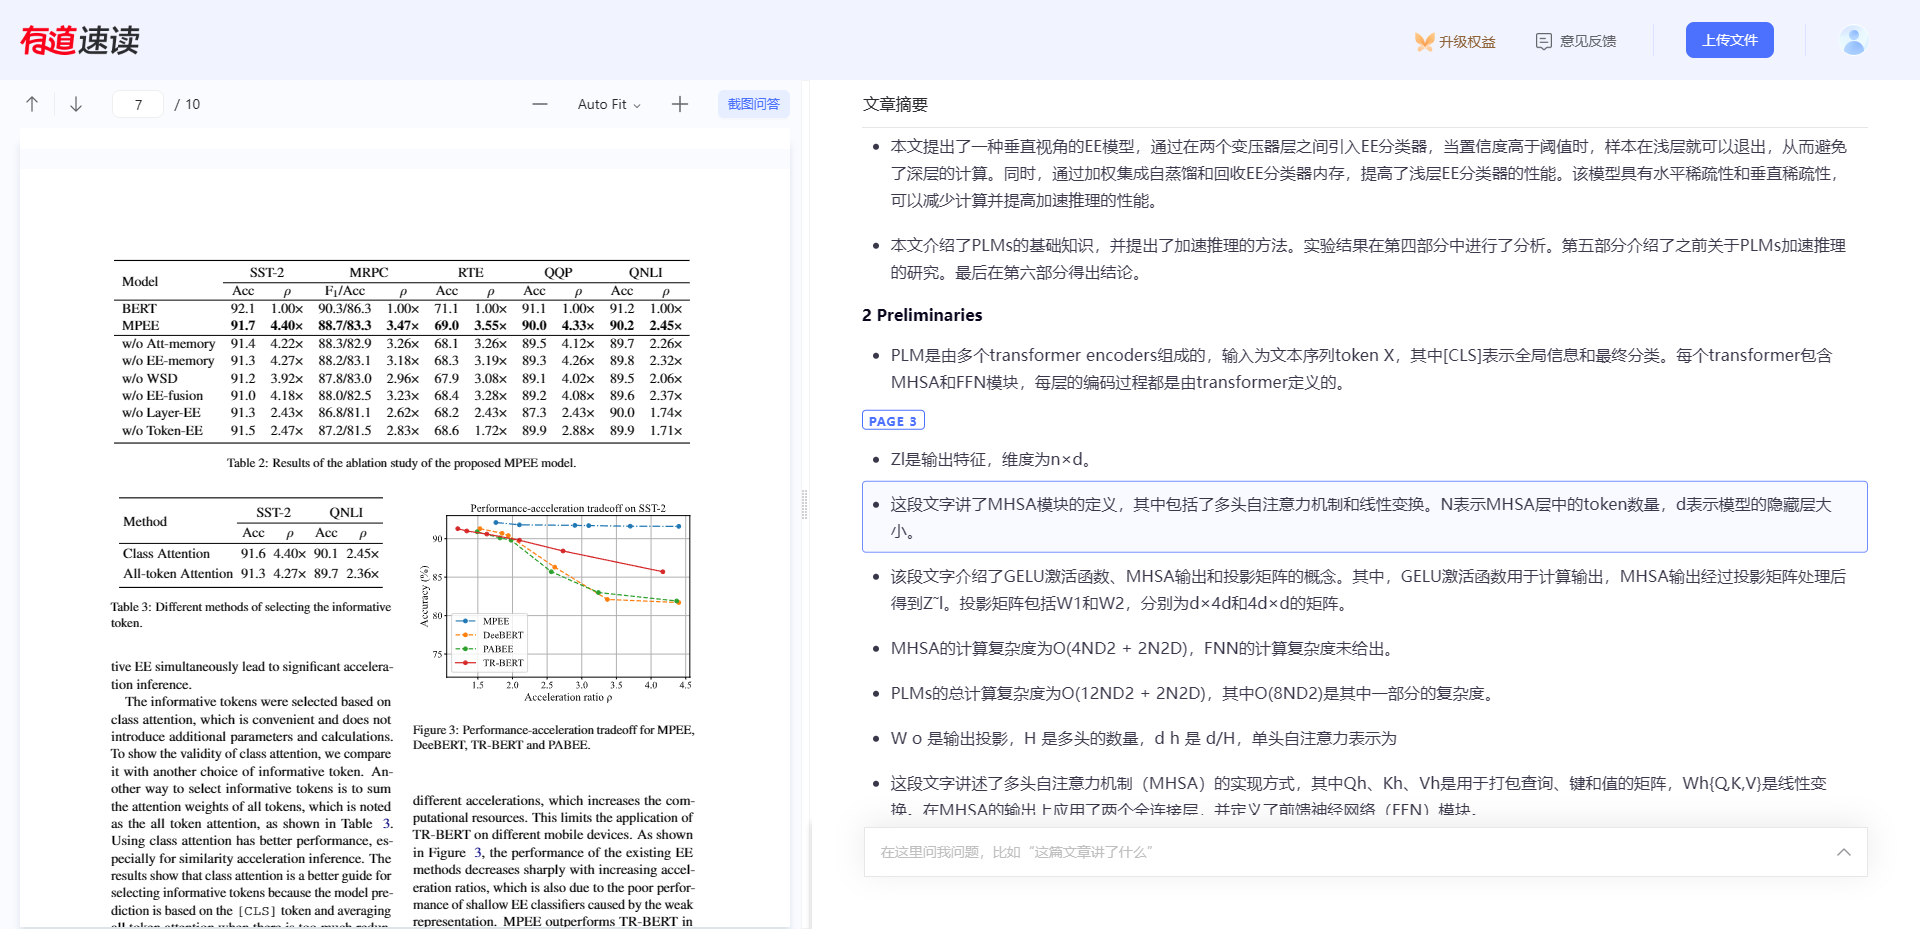Screen dimensions: 1920x929
Task: Click bullet W o 是输出投影
Action: pyautogui.click(x=1143, y=738)
